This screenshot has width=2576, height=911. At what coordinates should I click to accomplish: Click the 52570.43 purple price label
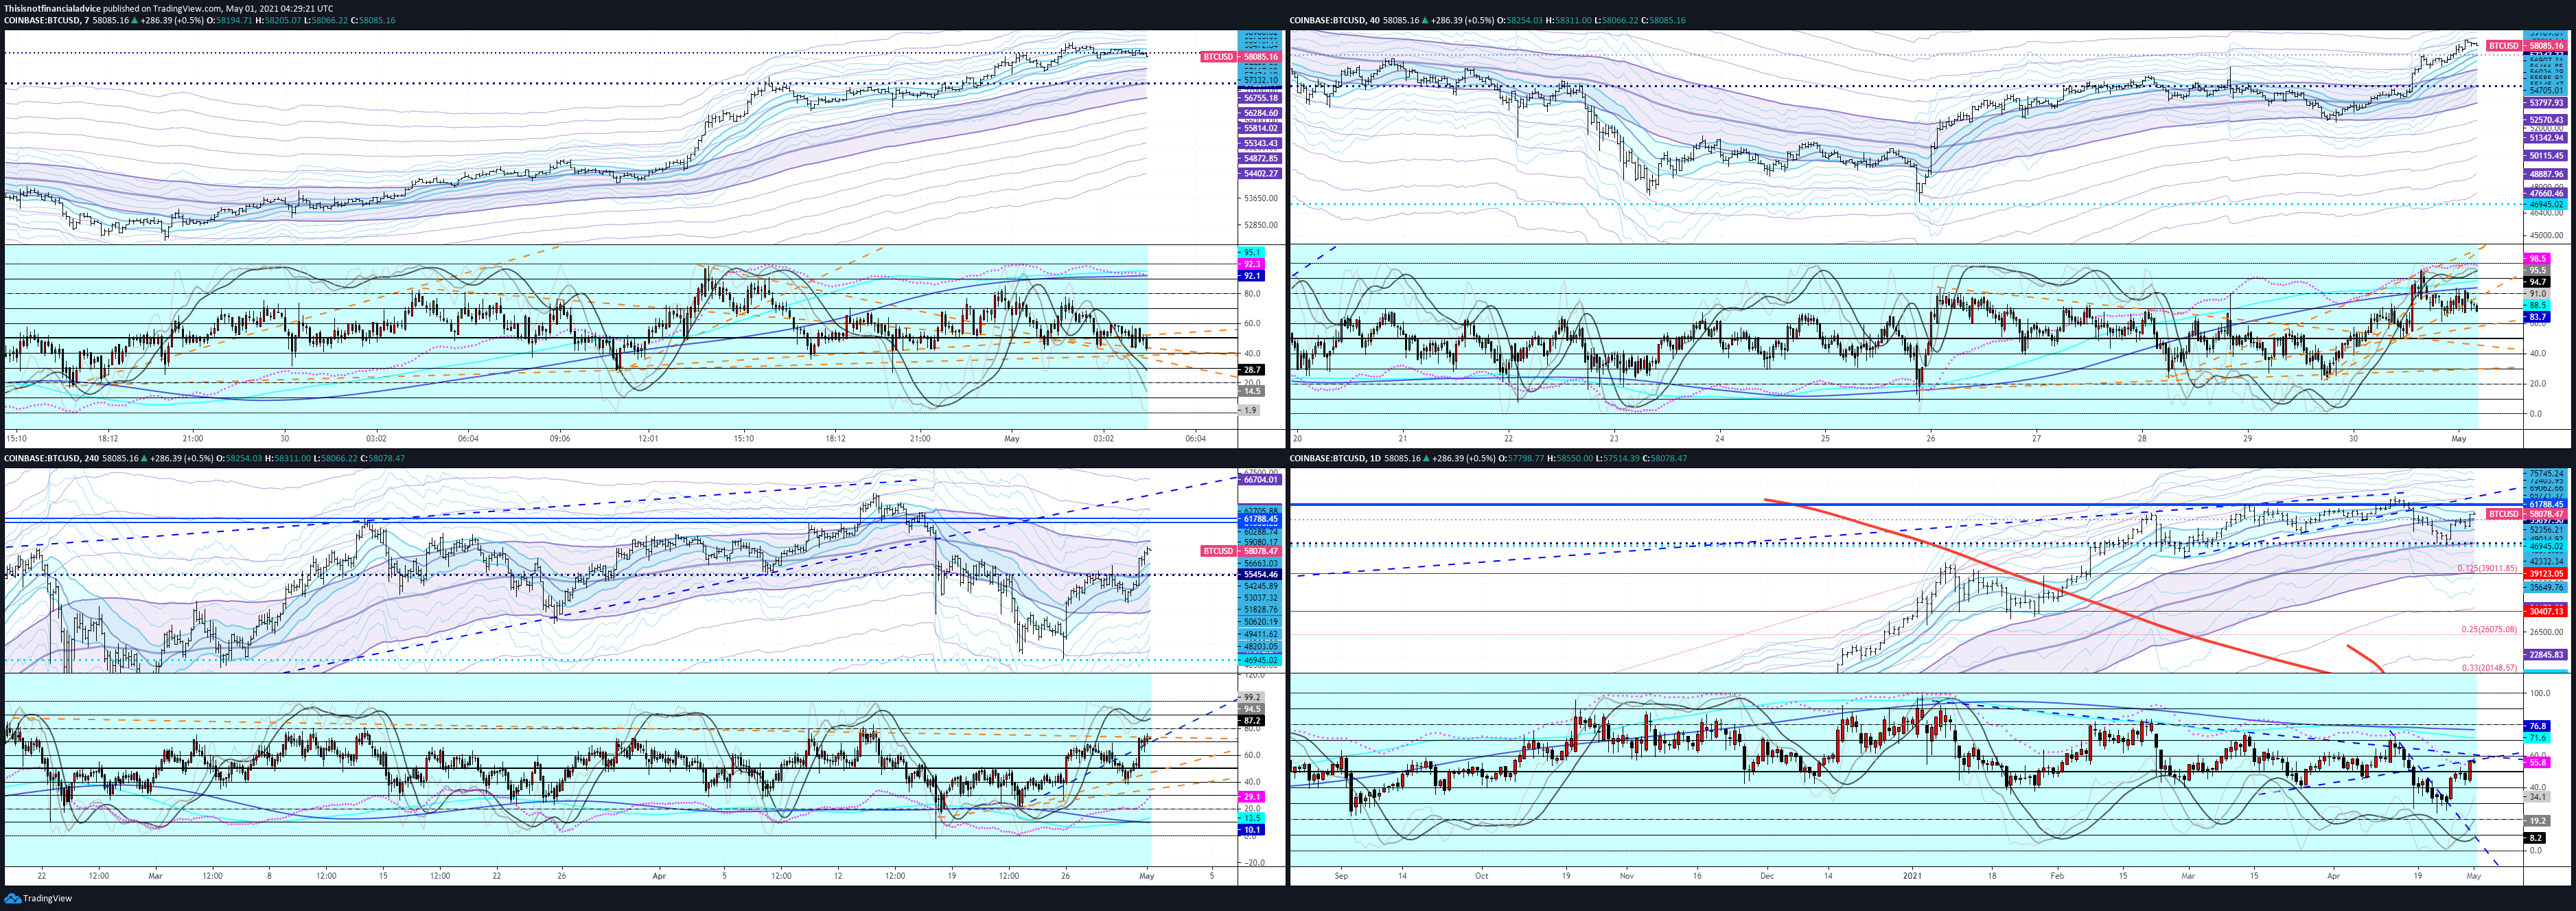[x=2546, y=120]
